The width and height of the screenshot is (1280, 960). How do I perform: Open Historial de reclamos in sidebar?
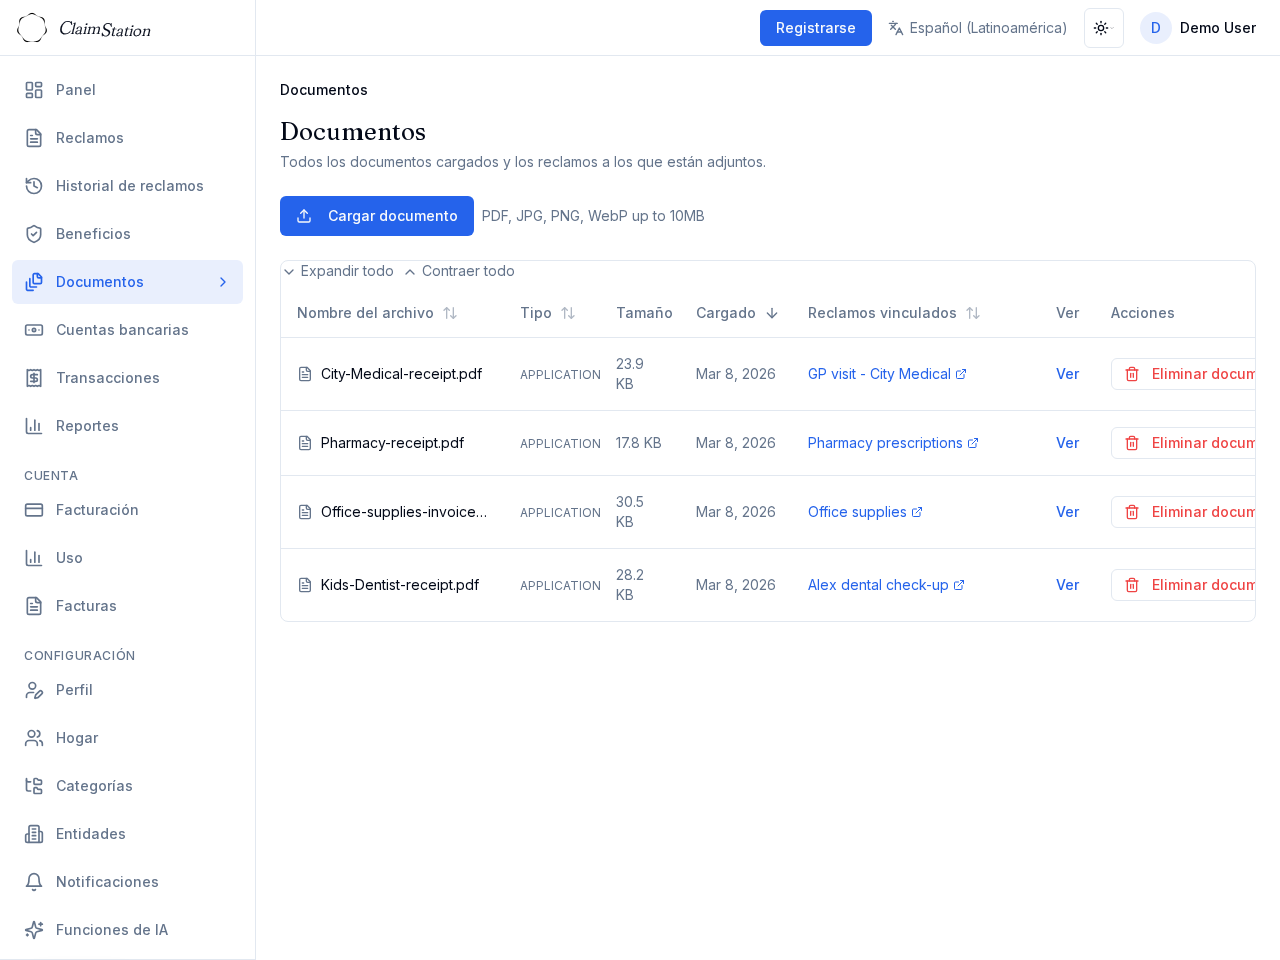coord(129,186)
